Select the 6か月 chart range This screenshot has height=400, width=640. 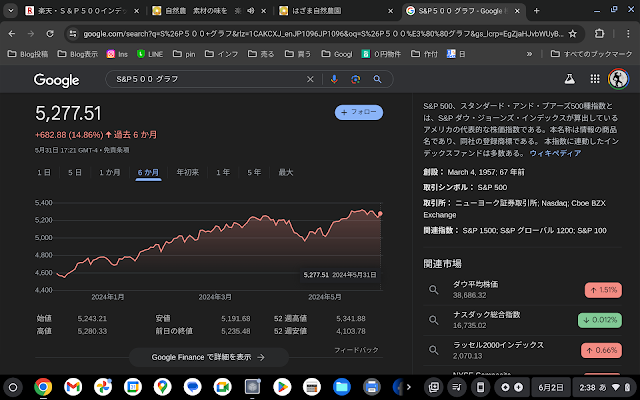[x=148, y=172]
